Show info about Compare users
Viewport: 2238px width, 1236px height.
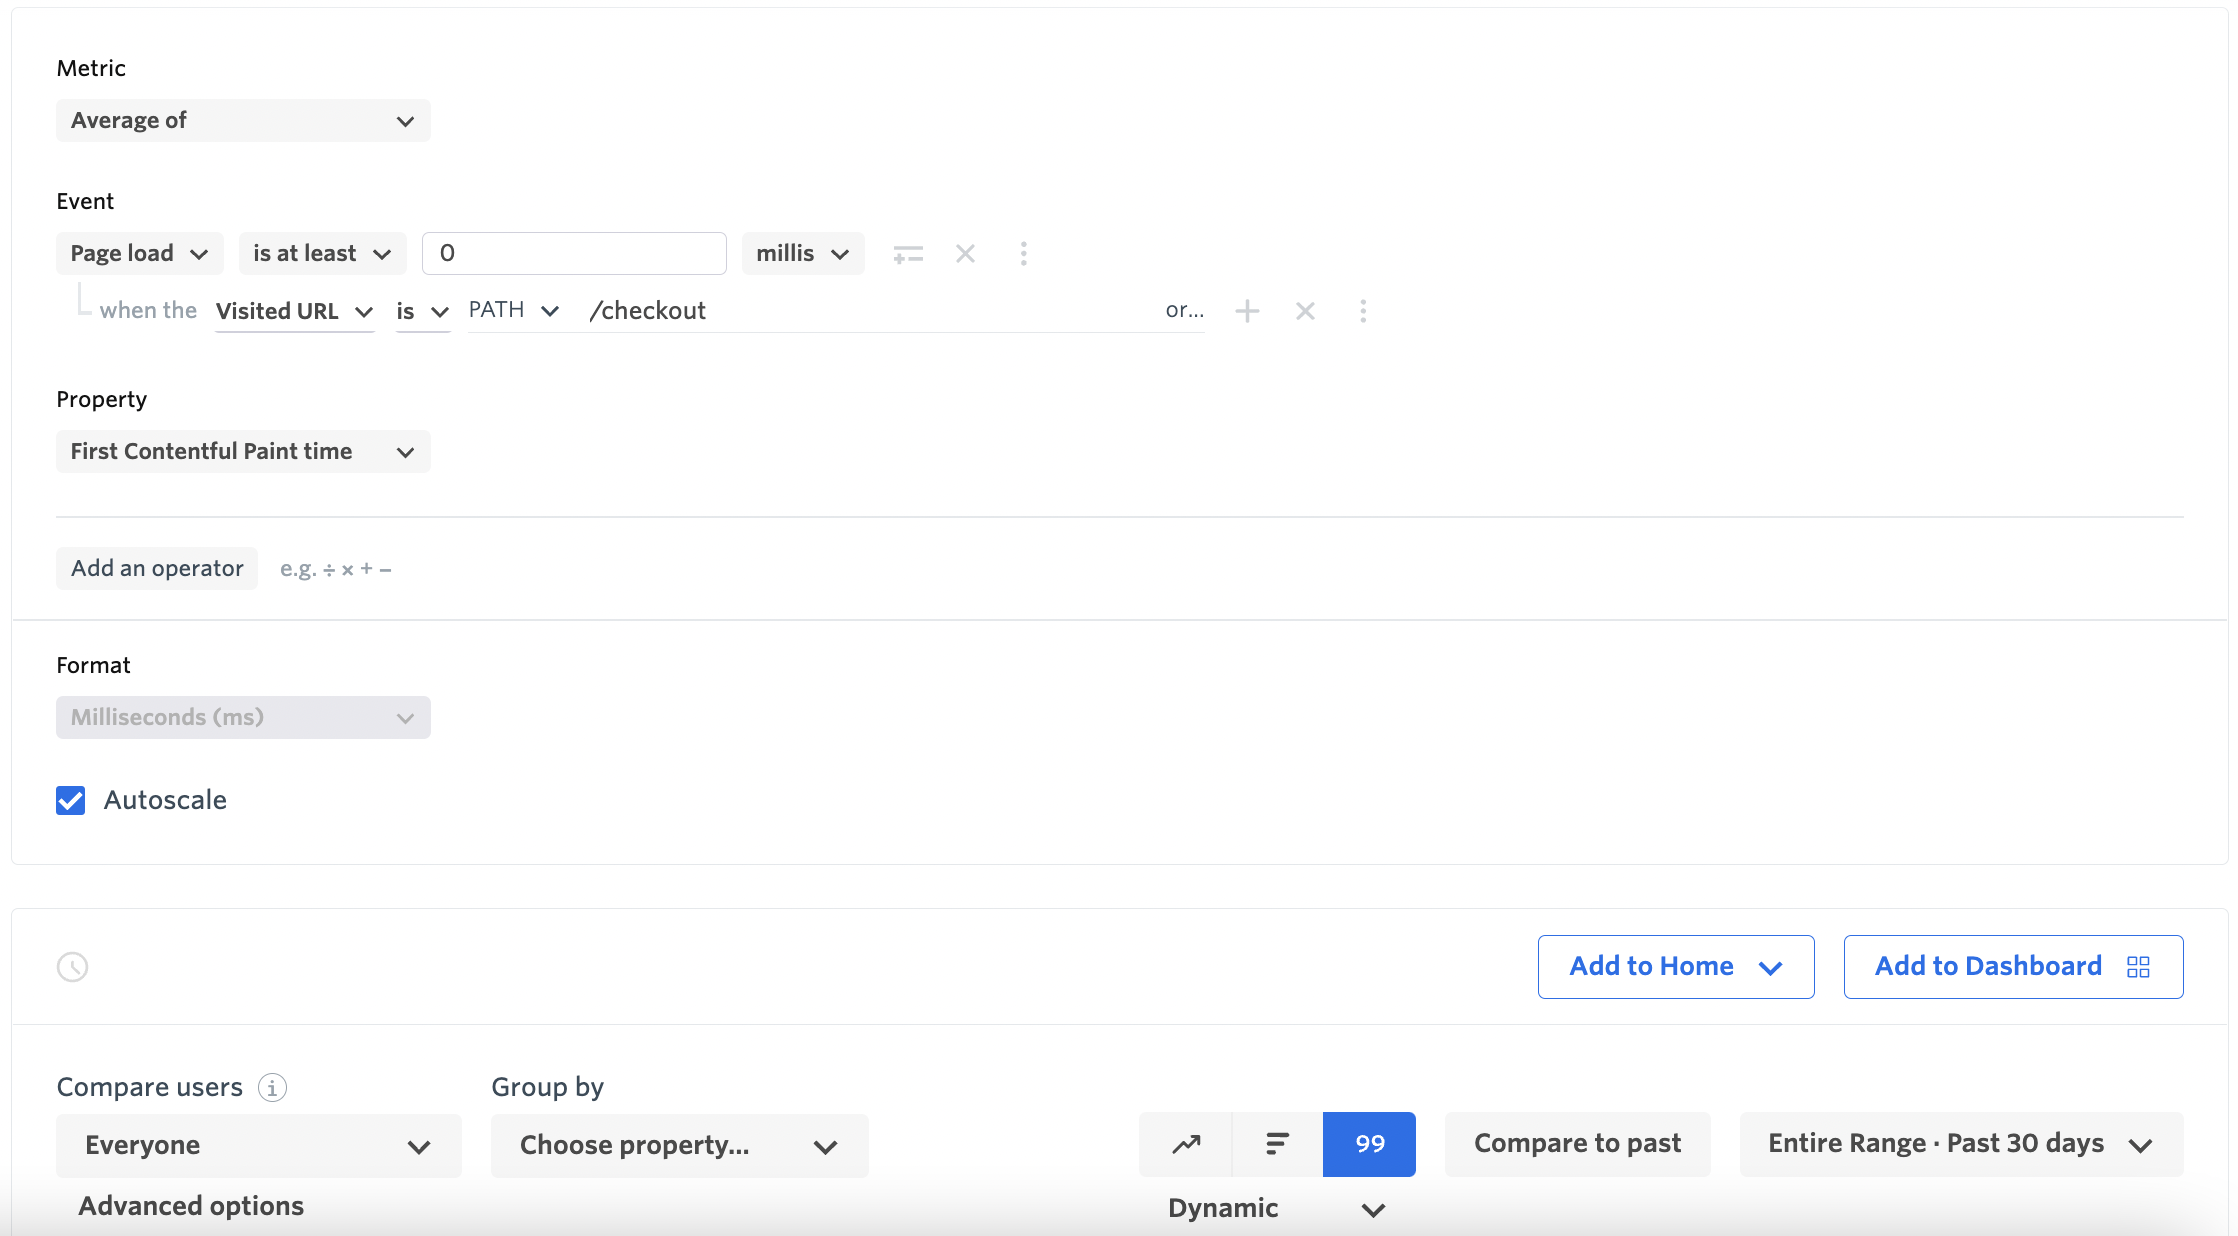[272, 1087]
